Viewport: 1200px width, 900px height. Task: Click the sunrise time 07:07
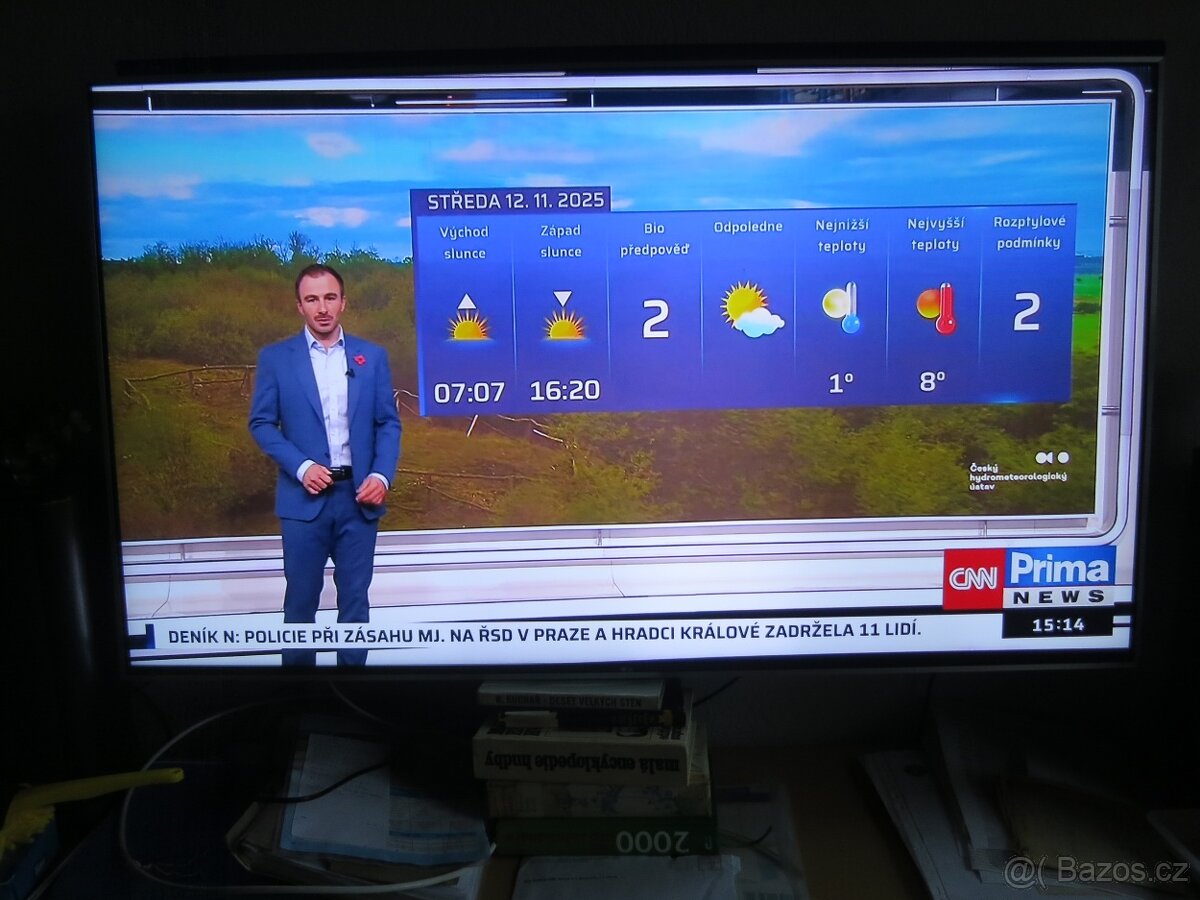[x=469, y=392]
